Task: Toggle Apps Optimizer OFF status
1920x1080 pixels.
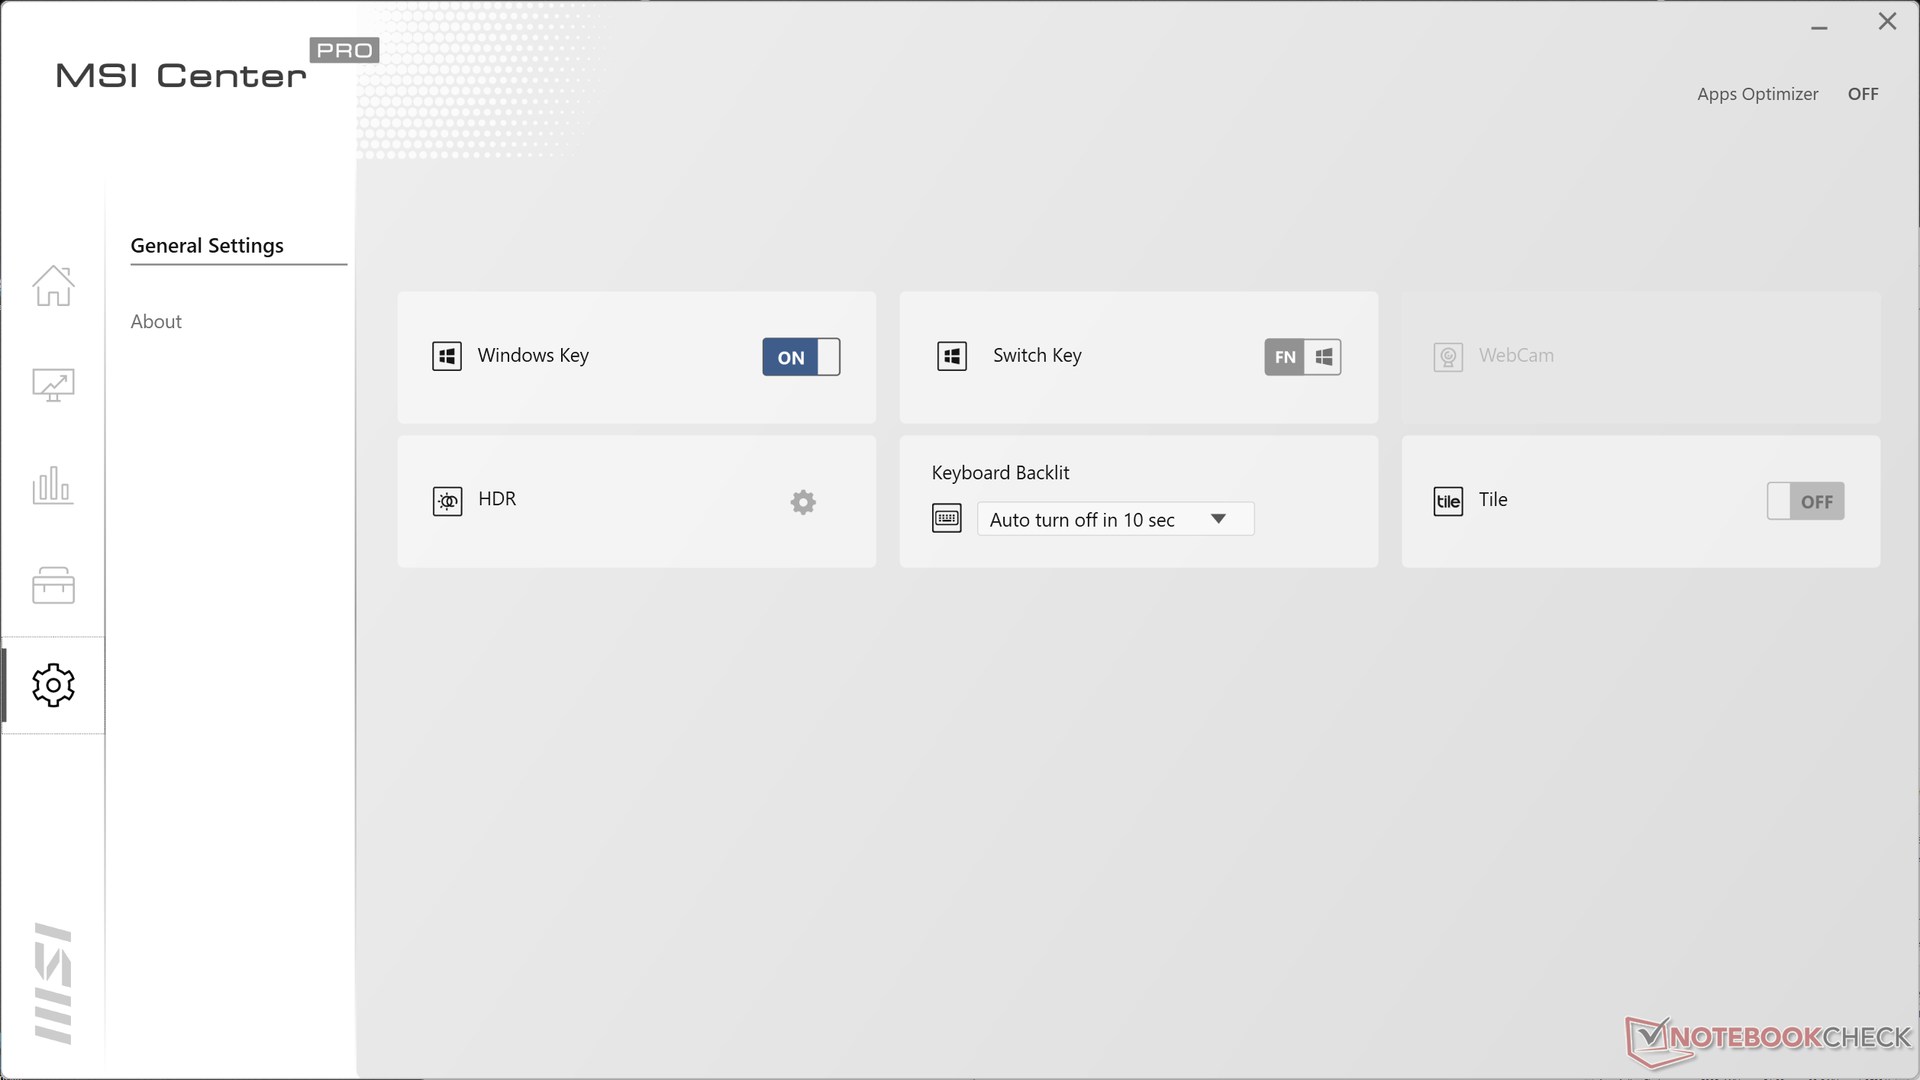Action: click(x=1863, y=94)
